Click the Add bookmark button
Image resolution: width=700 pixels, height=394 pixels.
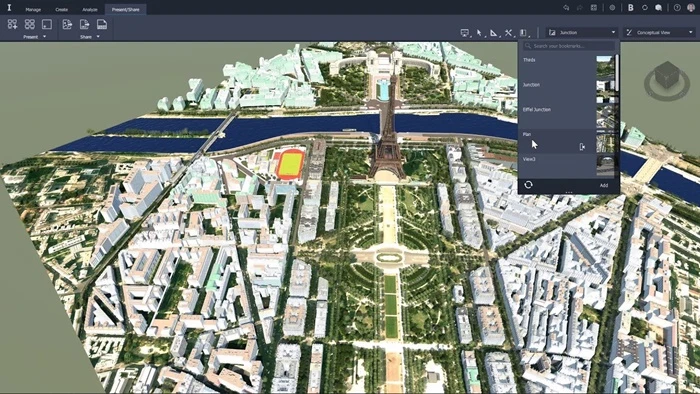coord(604,185)
